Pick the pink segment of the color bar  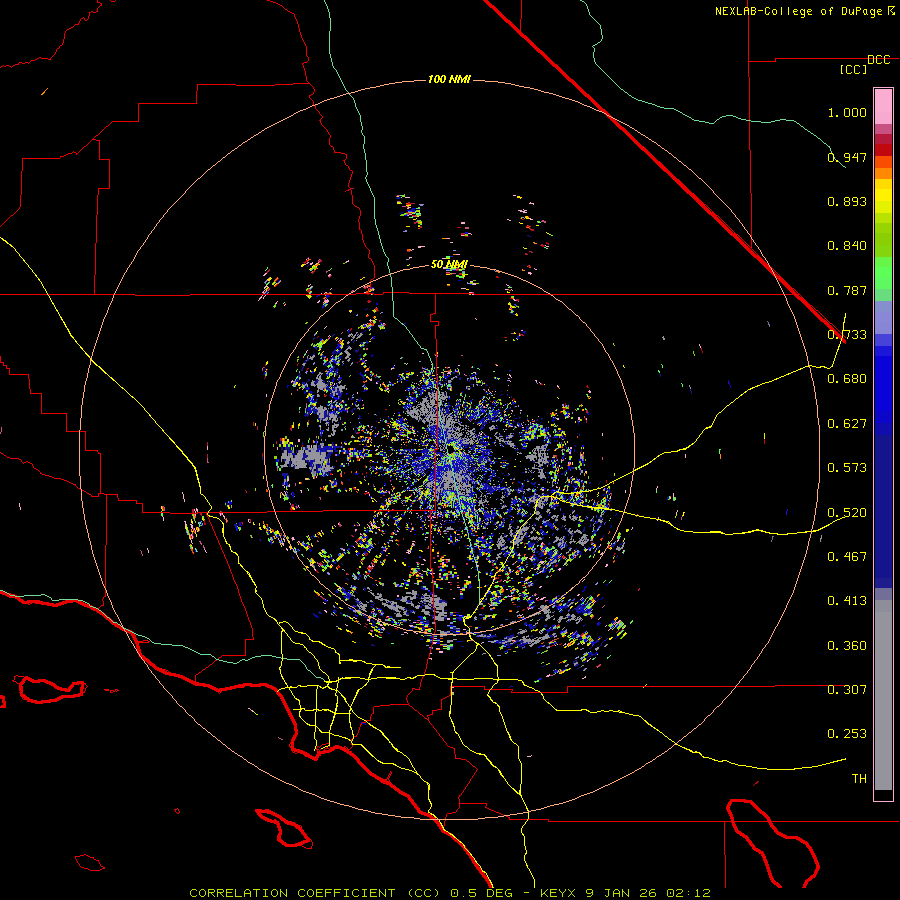(x=883, y=107)
